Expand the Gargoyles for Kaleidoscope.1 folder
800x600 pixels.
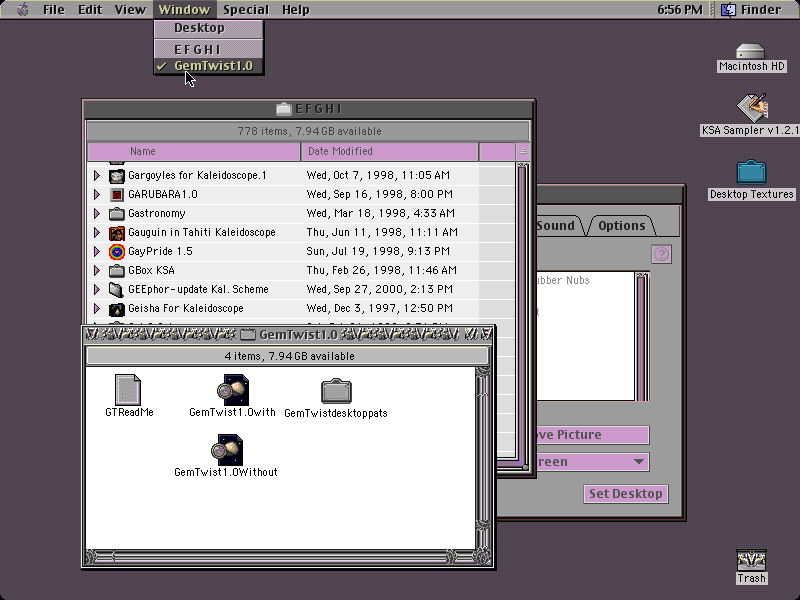click(x=96, y=176)
